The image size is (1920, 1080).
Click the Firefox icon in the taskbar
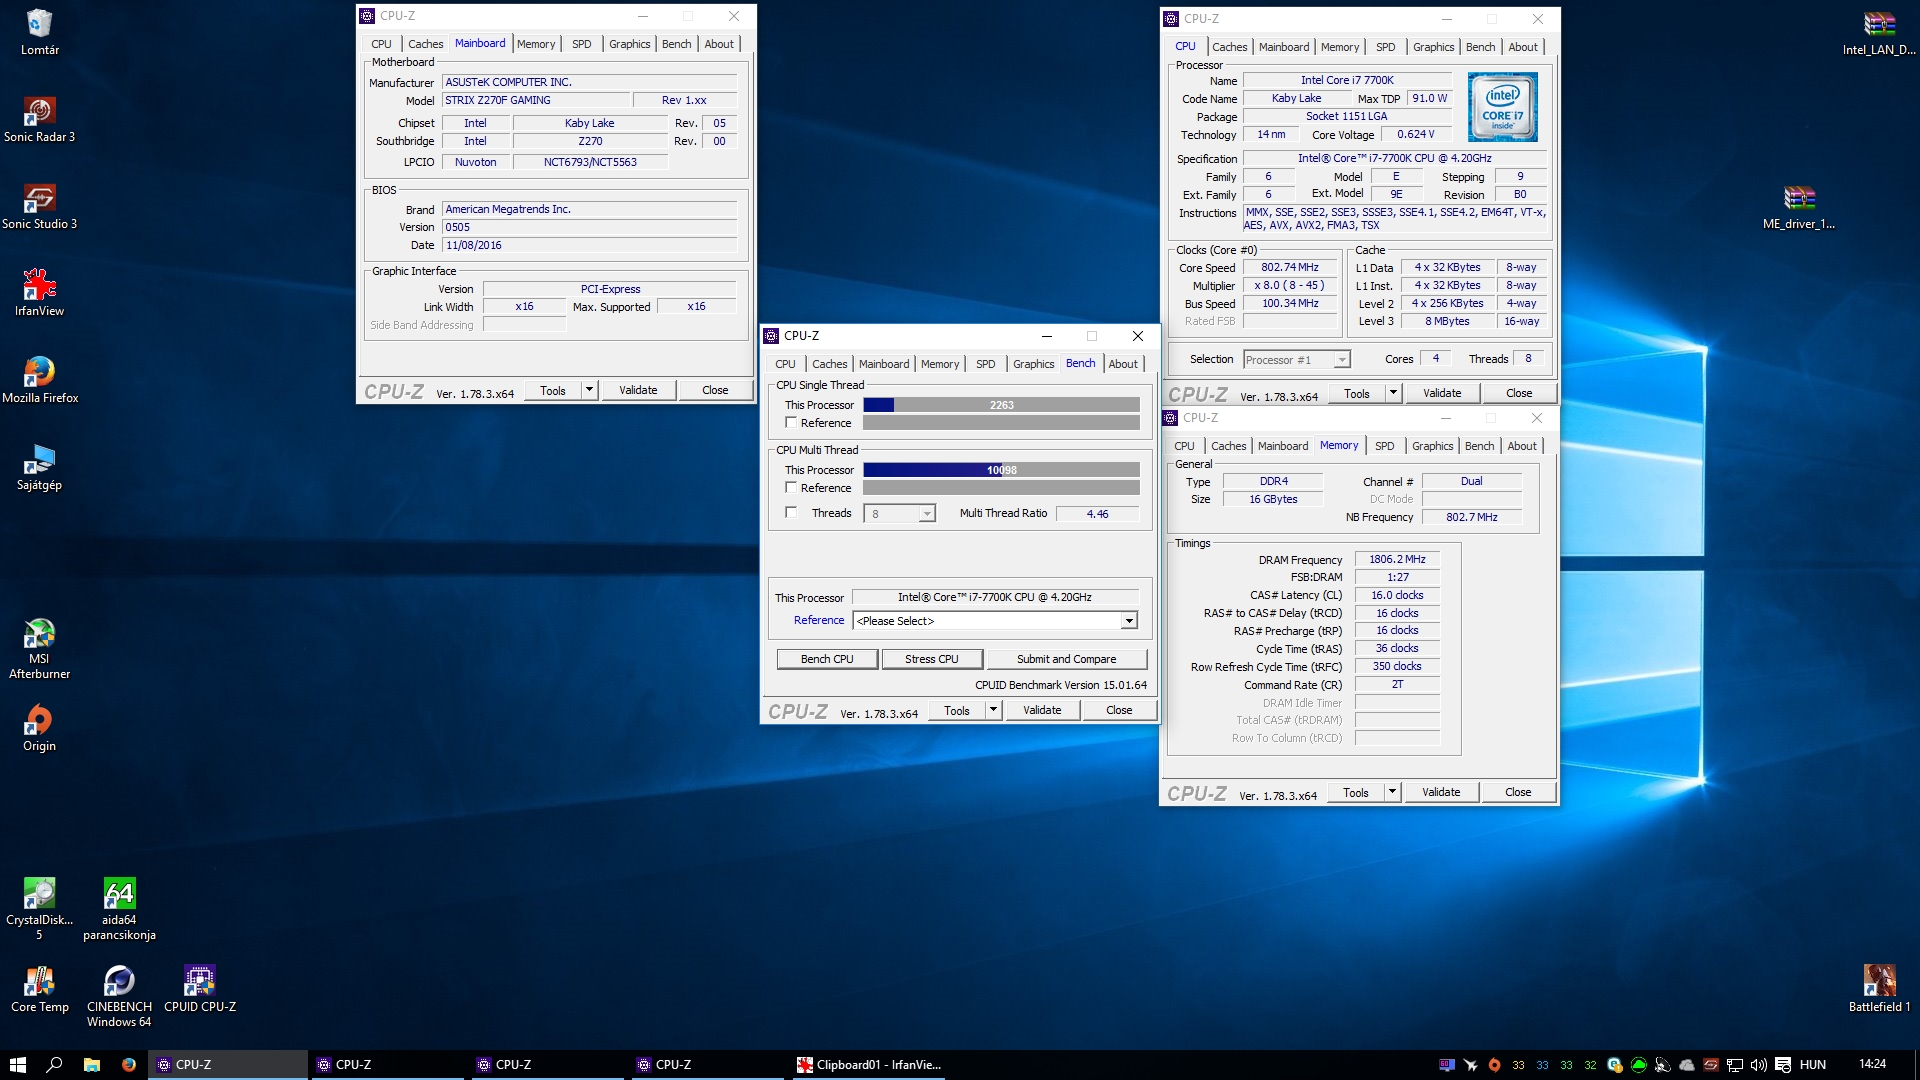[128, 1064]
